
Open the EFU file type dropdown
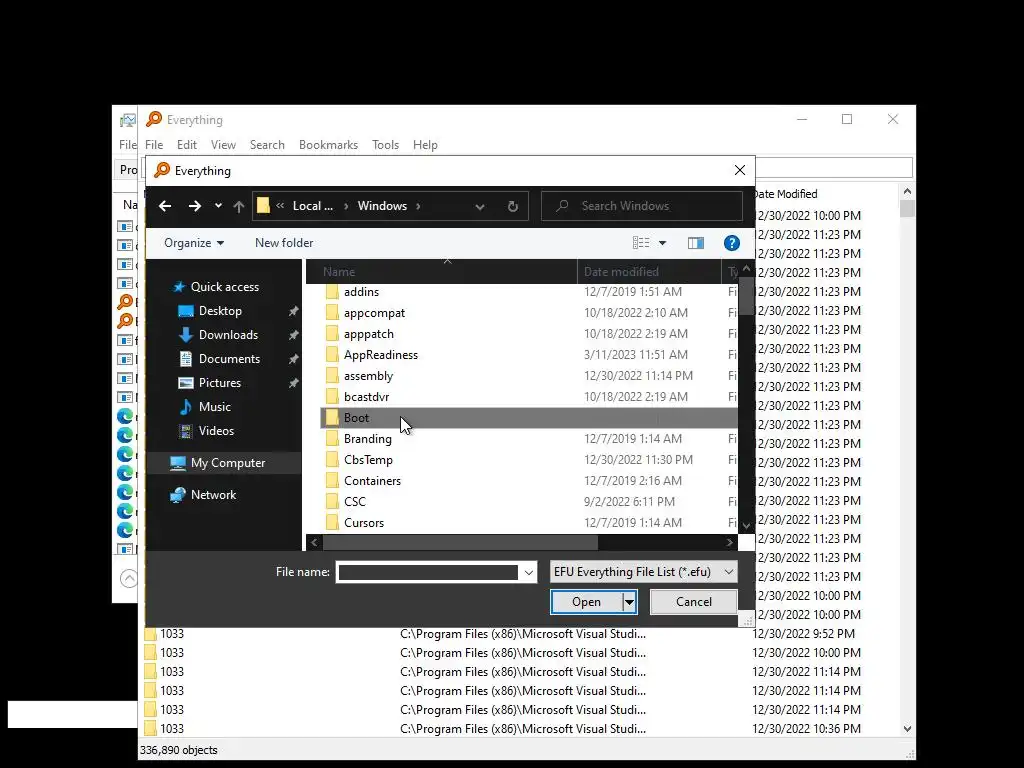click(x=644, y=572)
